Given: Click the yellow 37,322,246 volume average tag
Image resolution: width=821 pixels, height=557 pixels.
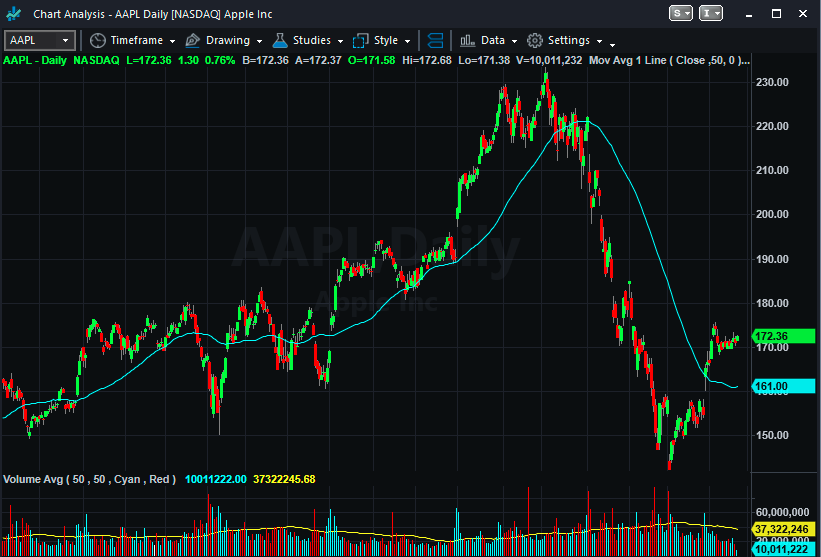Looking at the screenshot, I should point(784,530).
